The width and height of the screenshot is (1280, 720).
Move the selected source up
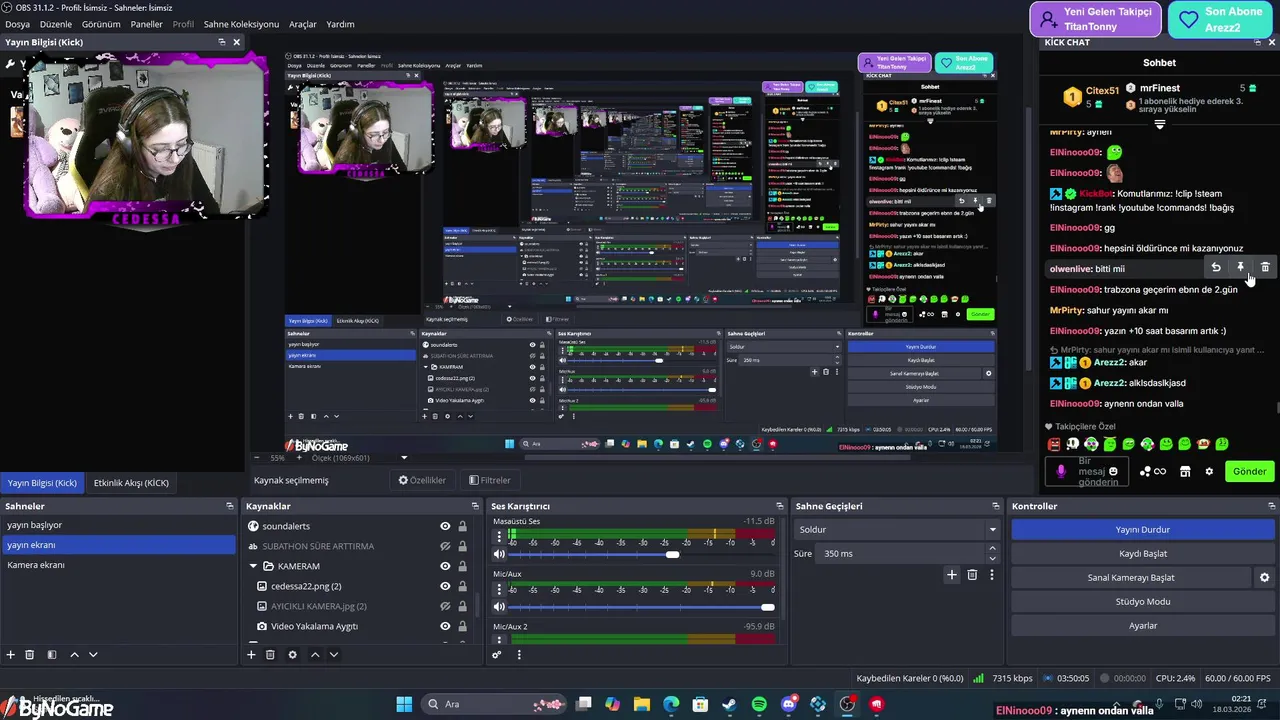click(x=315, y=654)
